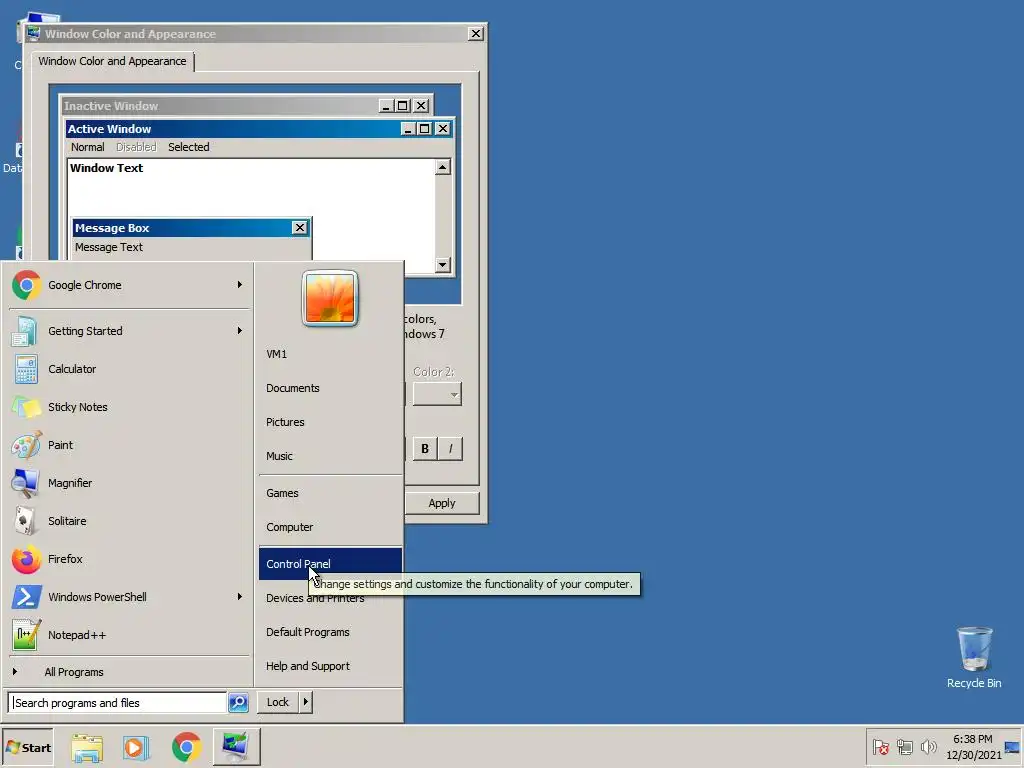Click the Search programs and files box

click(x=118, y=703)
